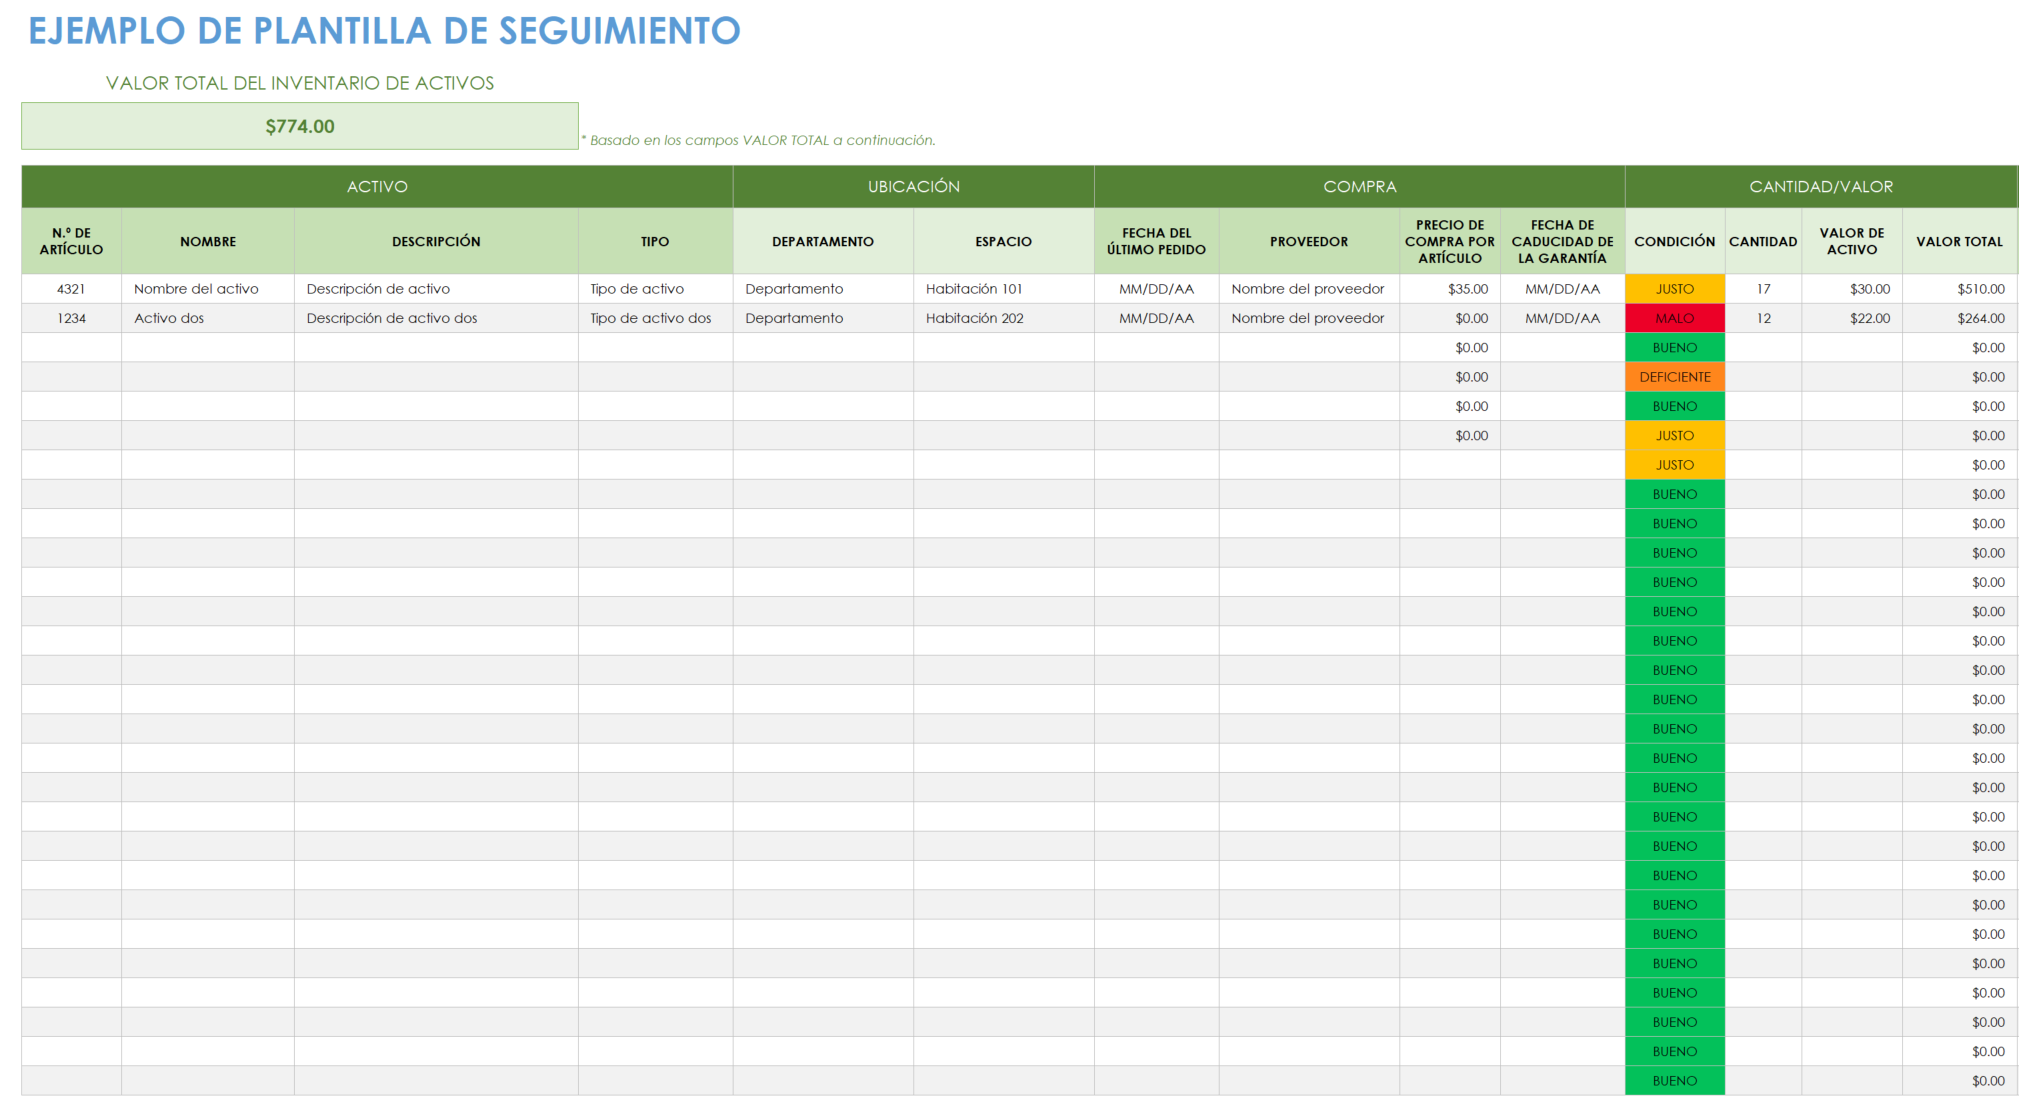Open the yellow JUSTO condition cell in row 4321
The image size is (2019, 1102).
[1675, 289]
